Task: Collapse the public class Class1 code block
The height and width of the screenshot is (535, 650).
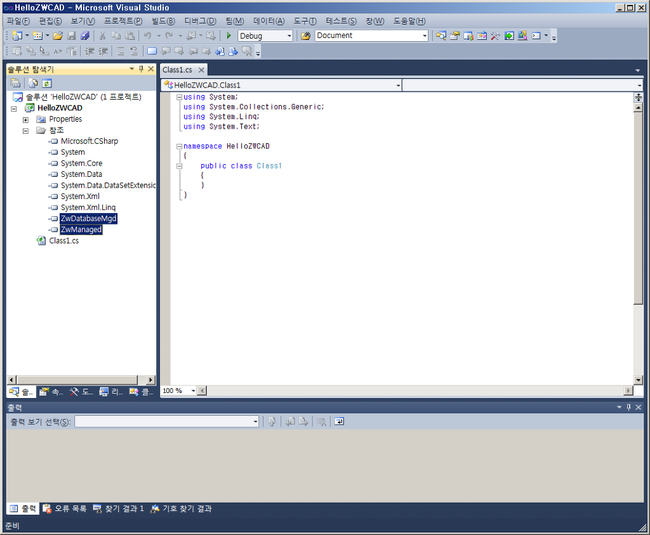Action: 179,166
